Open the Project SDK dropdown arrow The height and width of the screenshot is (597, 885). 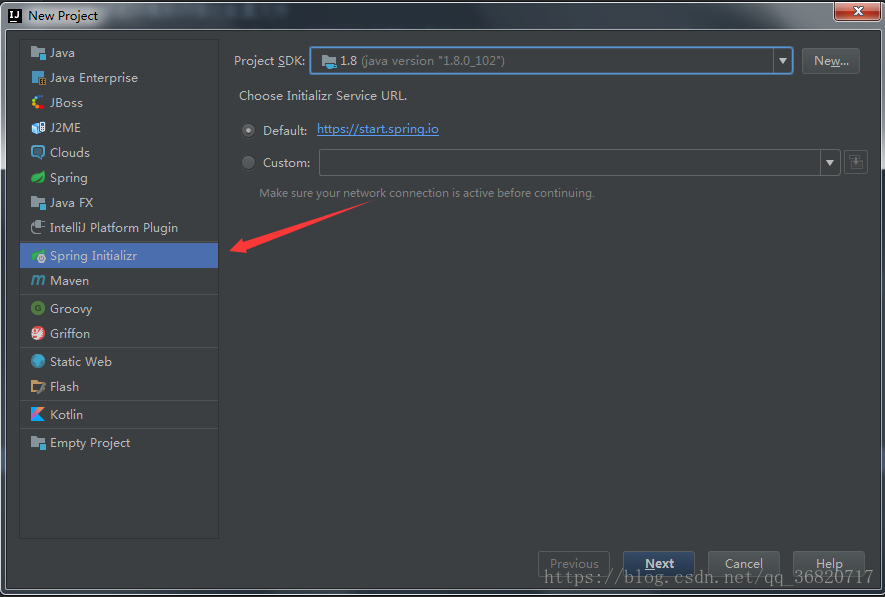click(783, 60)
